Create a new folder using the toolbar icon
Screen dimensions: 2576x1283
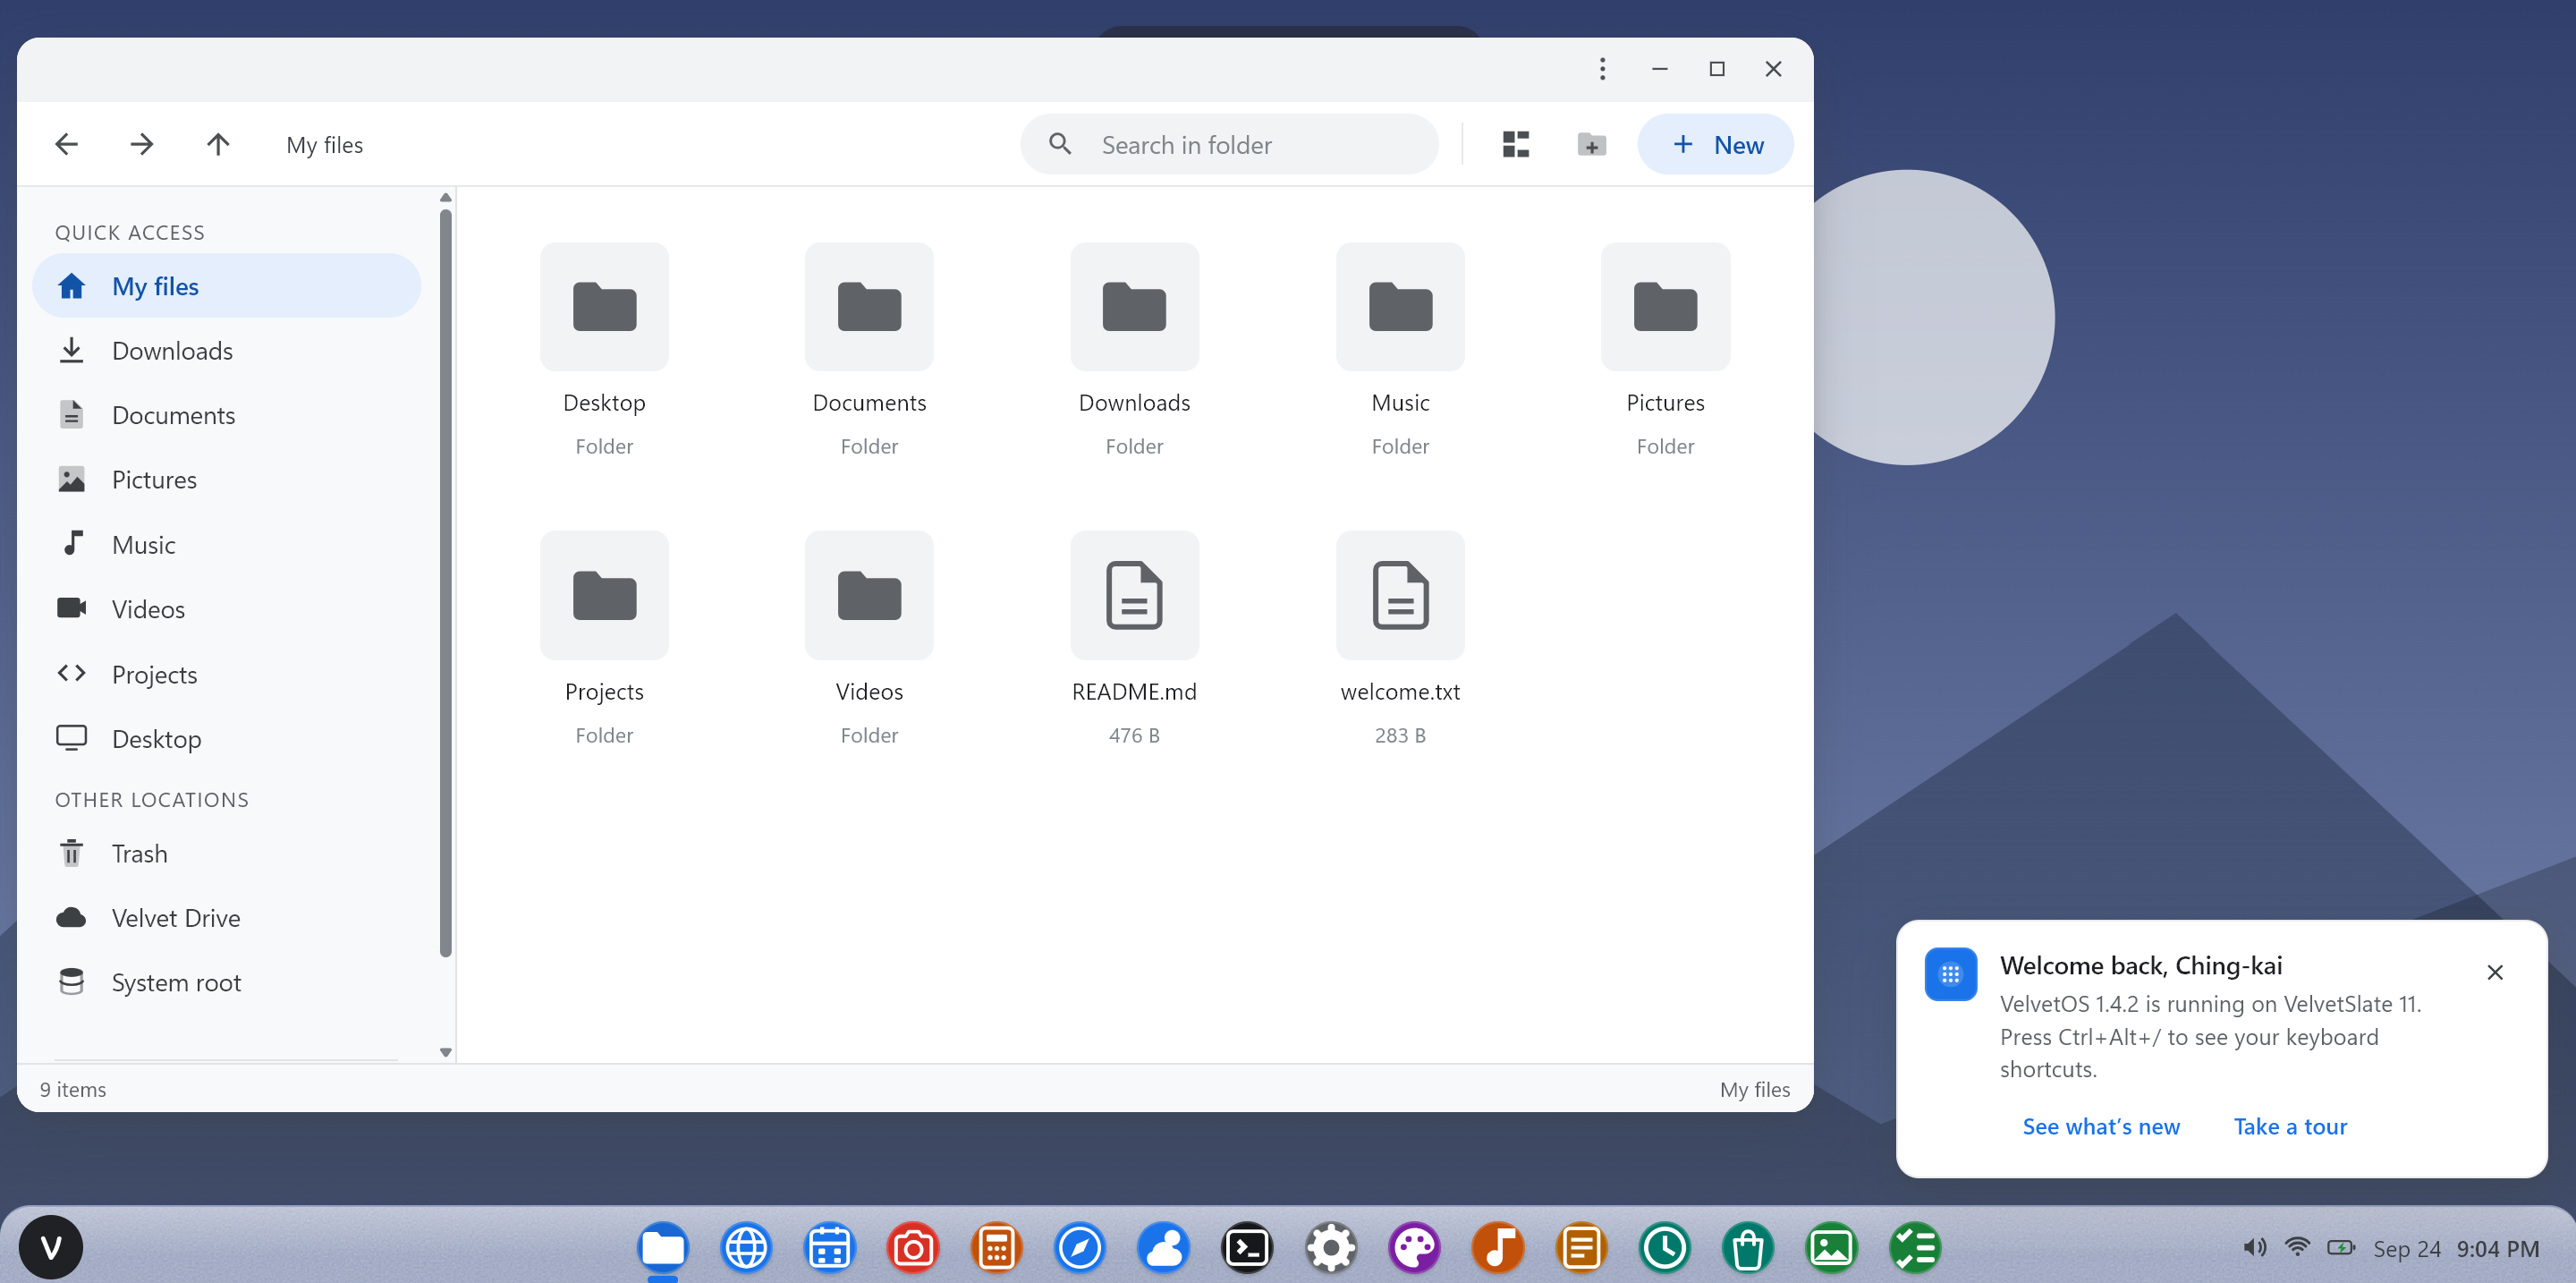pyautogui.click(x=1591, y=144)
